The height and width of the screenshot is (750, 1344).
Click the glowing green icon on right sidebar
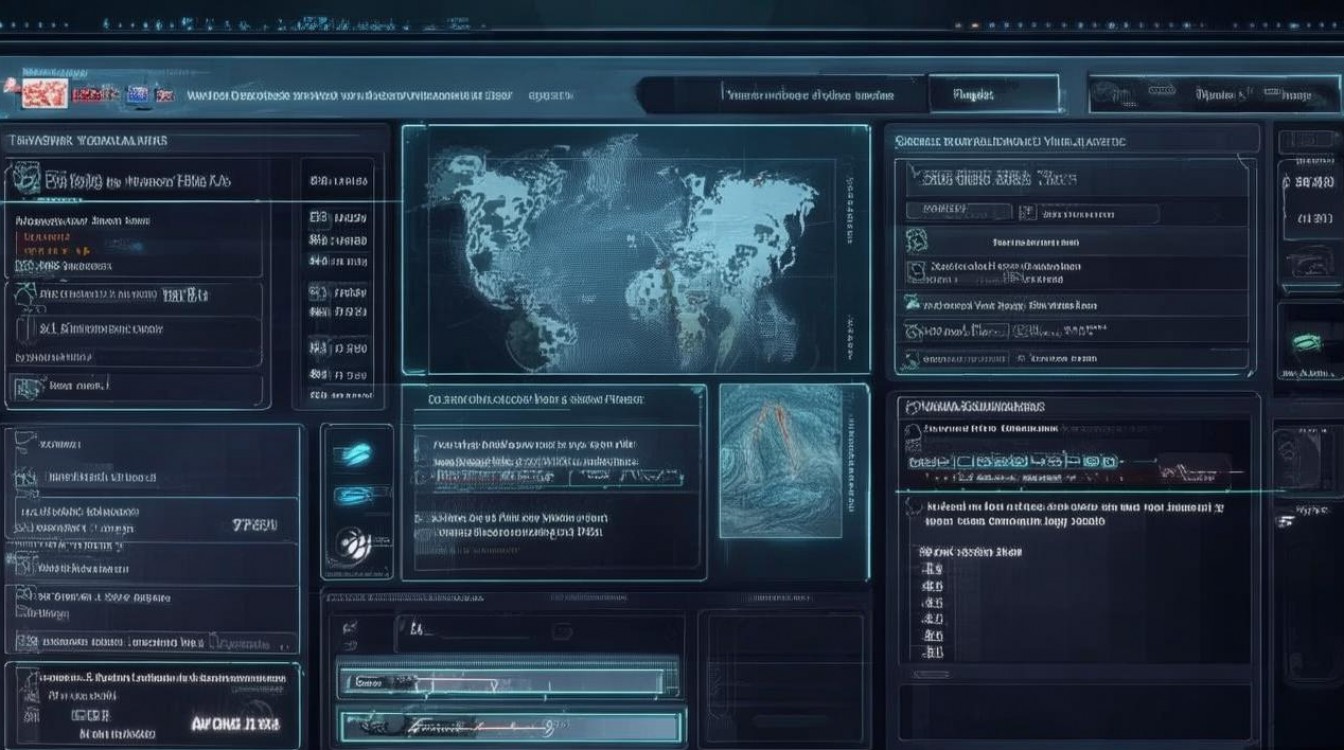1306,342
